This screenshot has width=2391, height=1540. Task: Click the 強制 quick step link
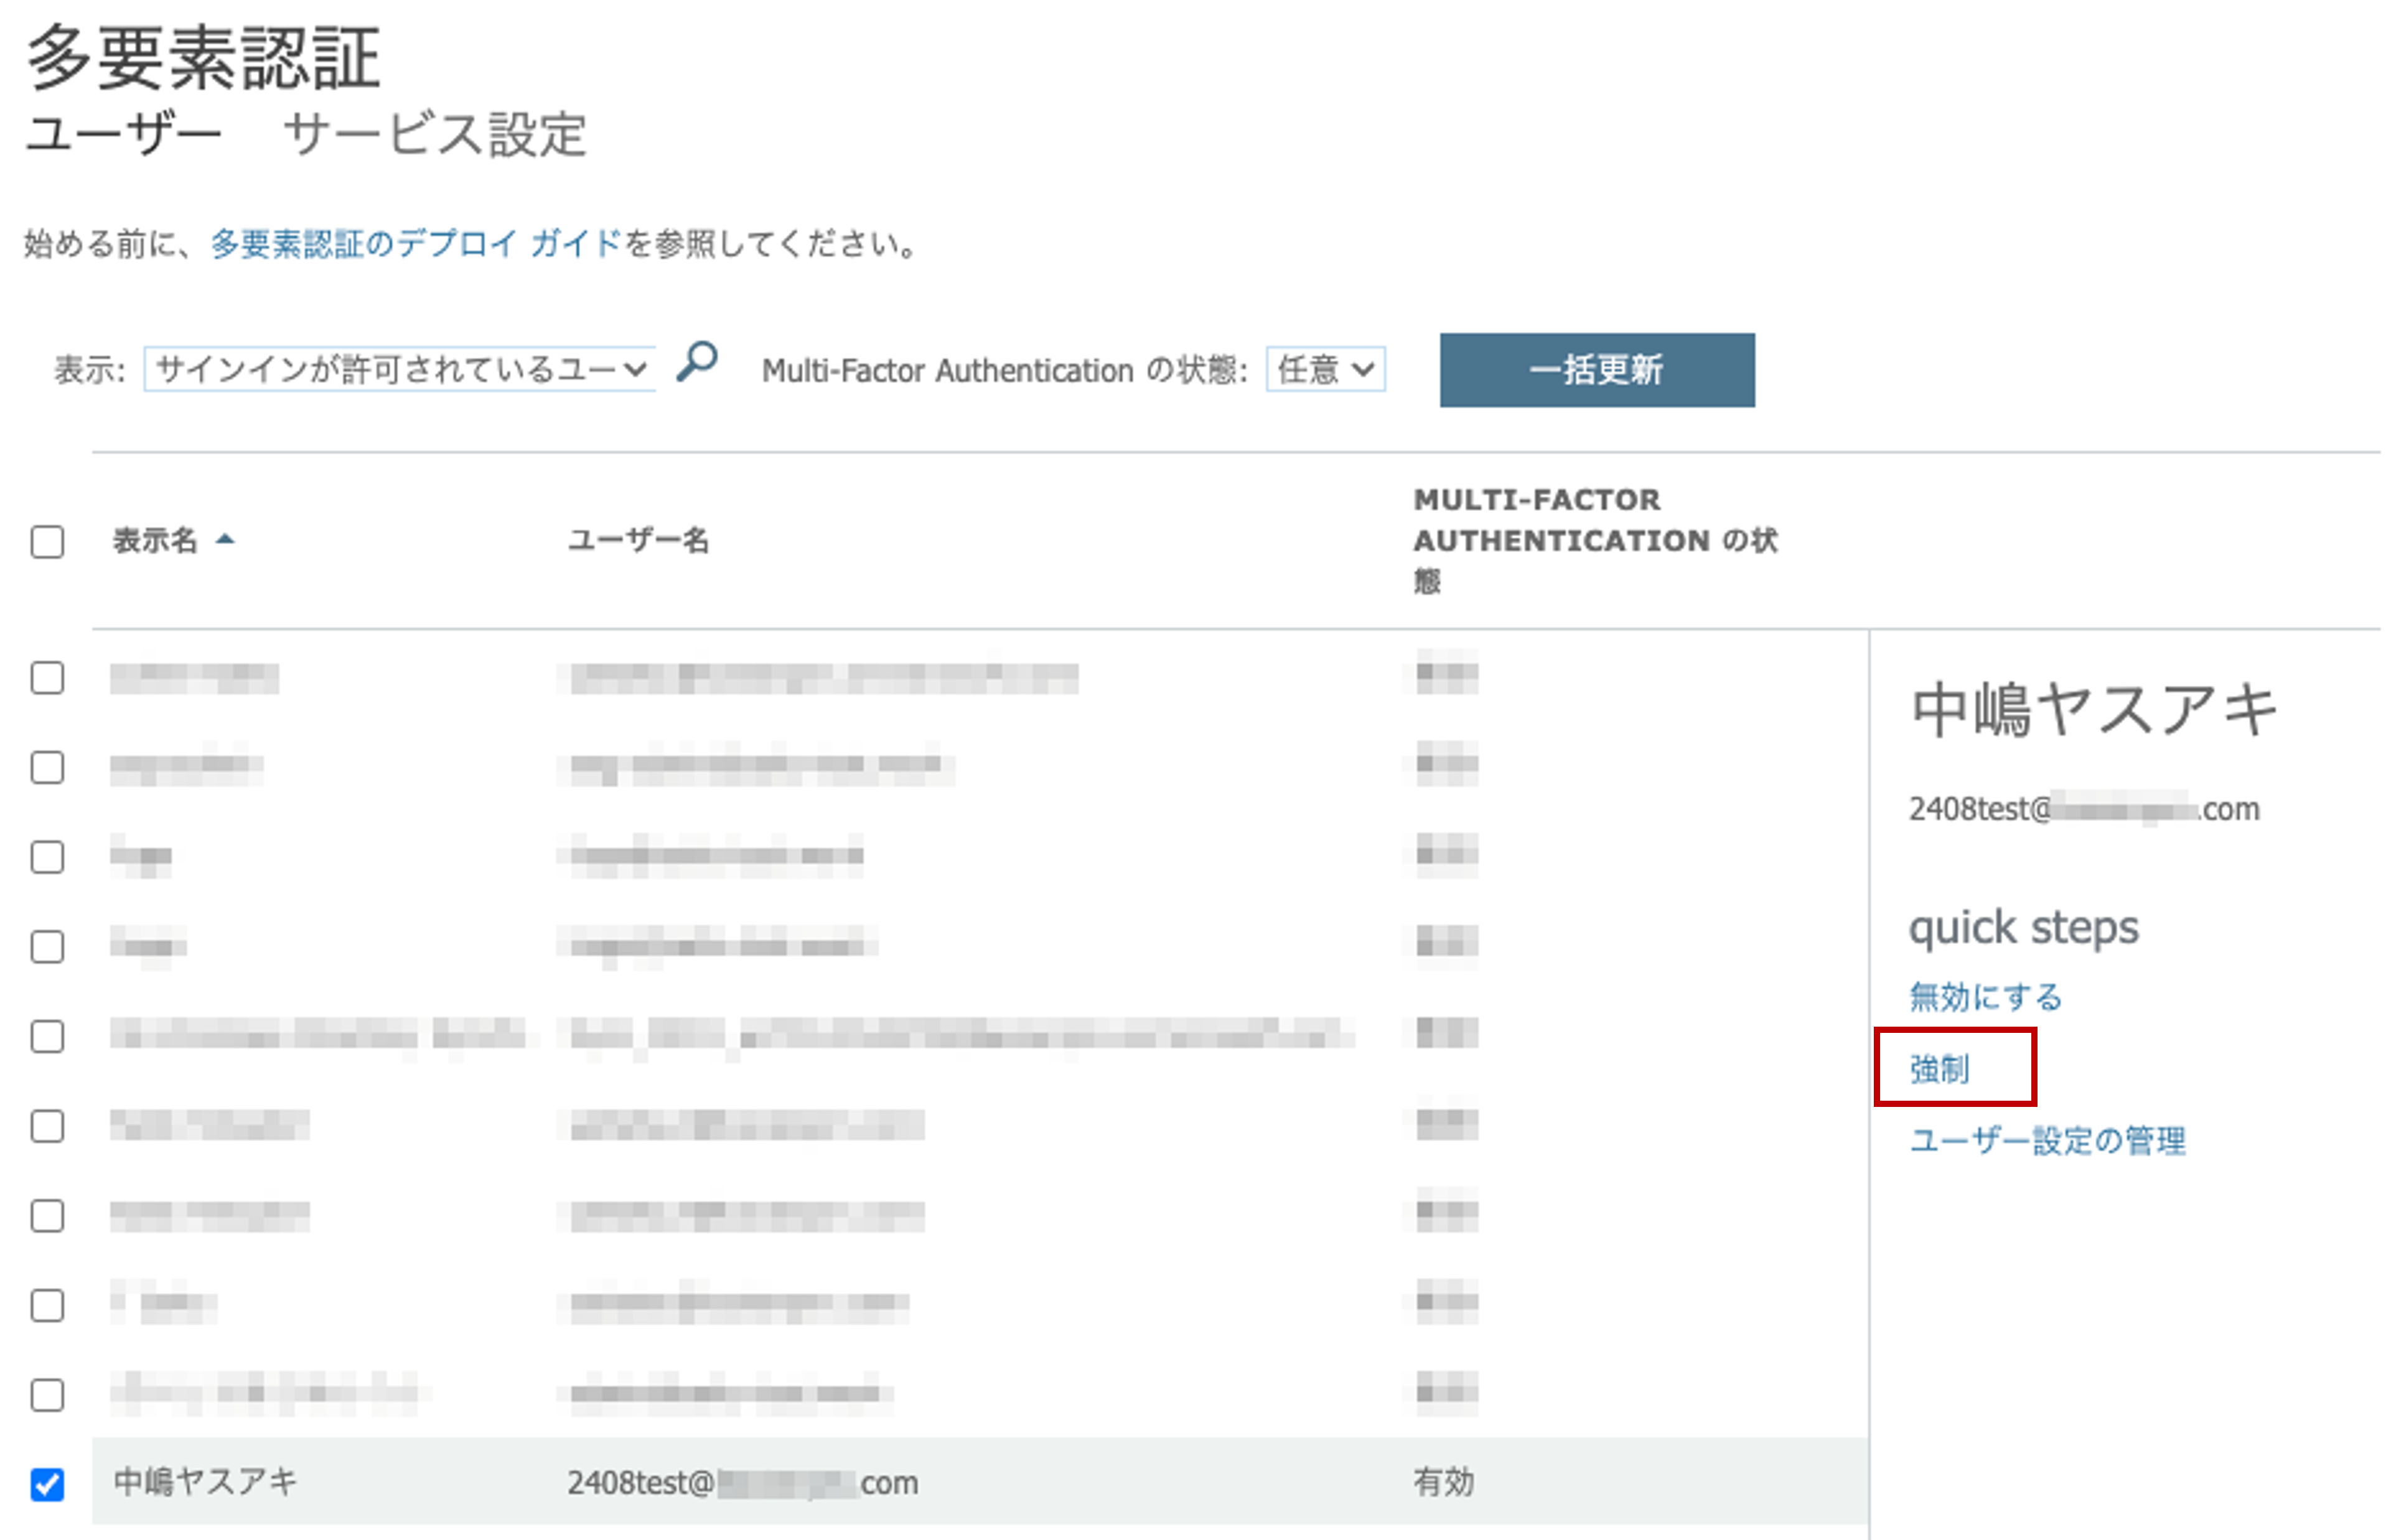(1939, 1069)
